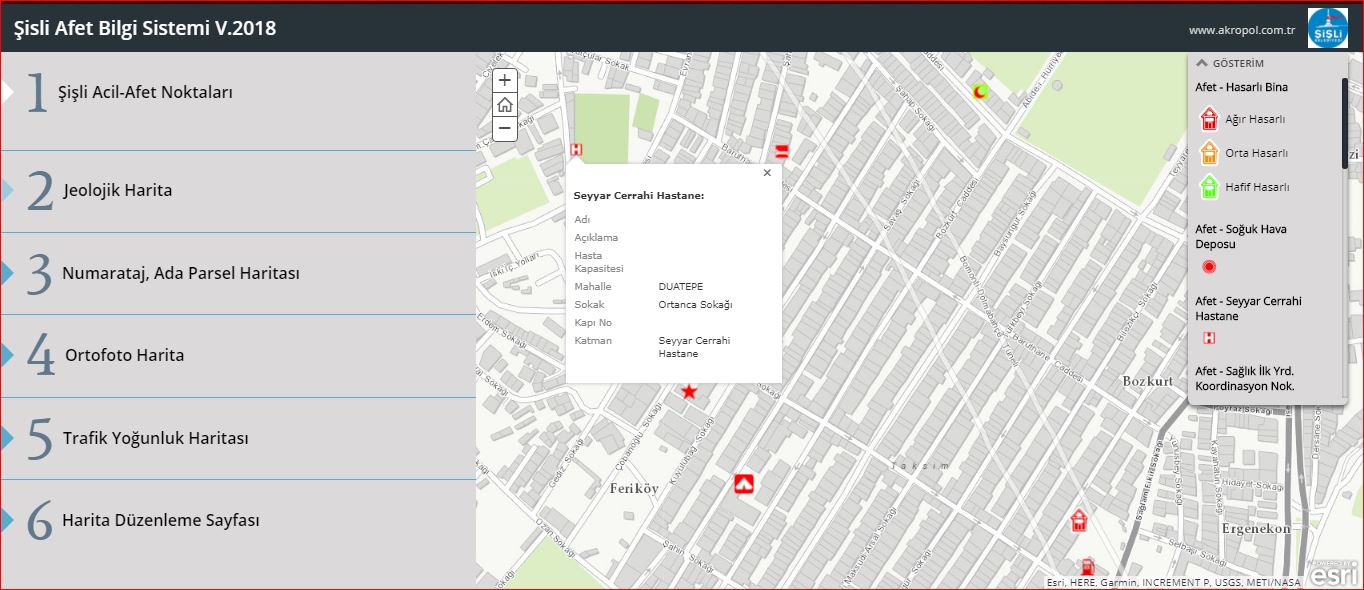
Task: Switch to Trafik Yoğunluk Haritası
Action: coord(155,438)
